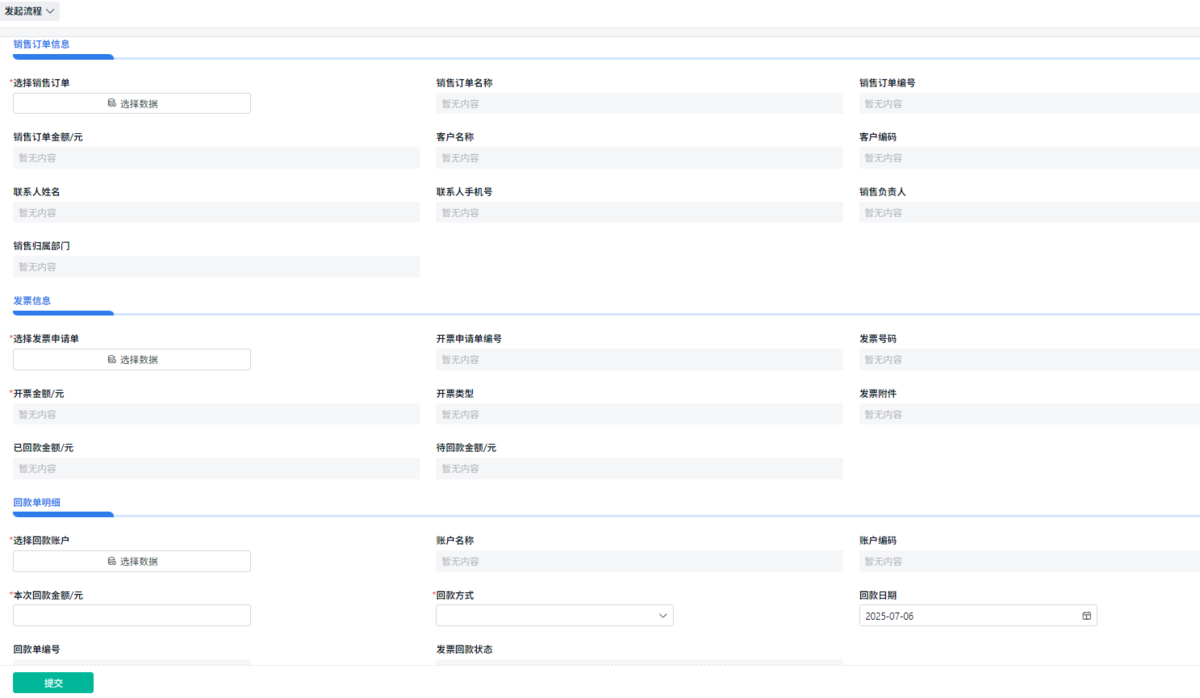
Task: Click the 发票回款状态 label
Action: click(464, 650)
